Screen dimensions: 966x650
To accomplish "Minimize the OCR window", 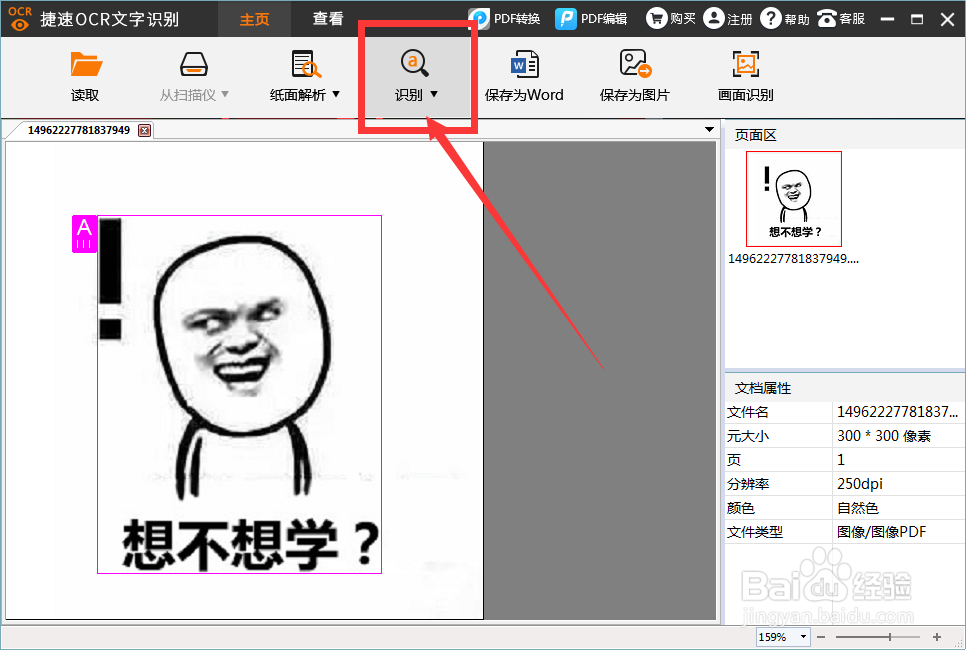I will (887, 19).
